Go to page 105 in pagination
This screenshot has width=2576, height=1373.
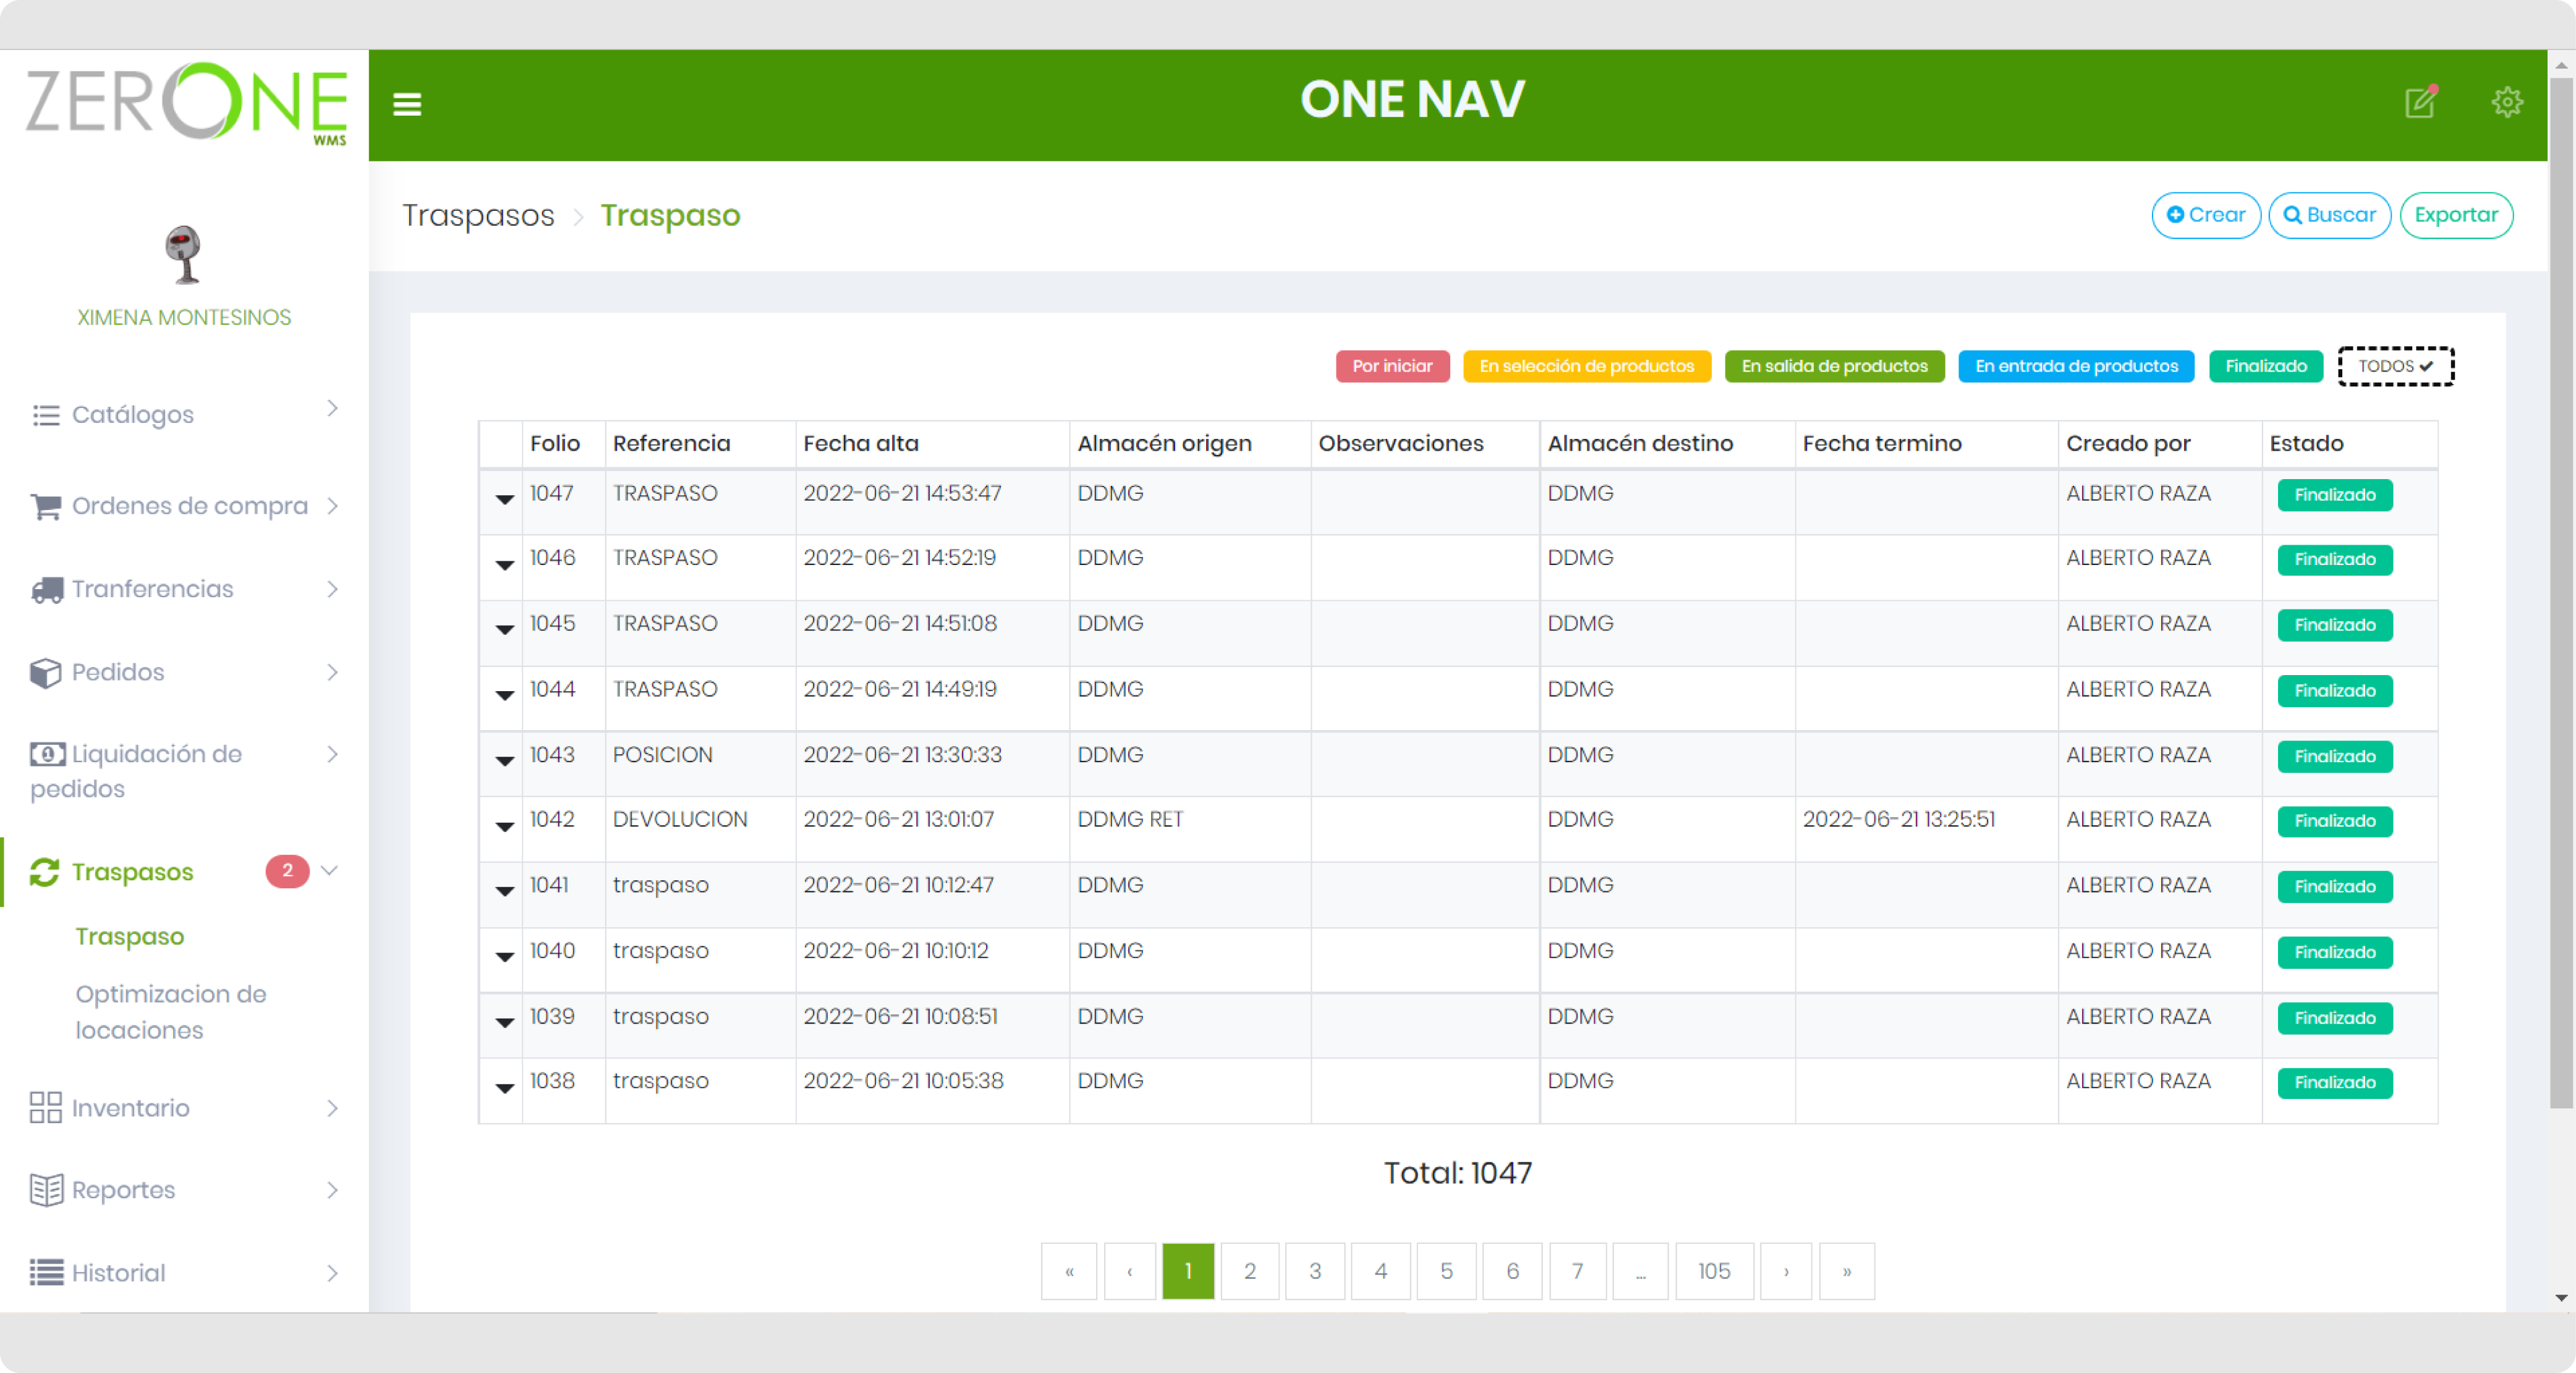[x=1713, y=1271]
